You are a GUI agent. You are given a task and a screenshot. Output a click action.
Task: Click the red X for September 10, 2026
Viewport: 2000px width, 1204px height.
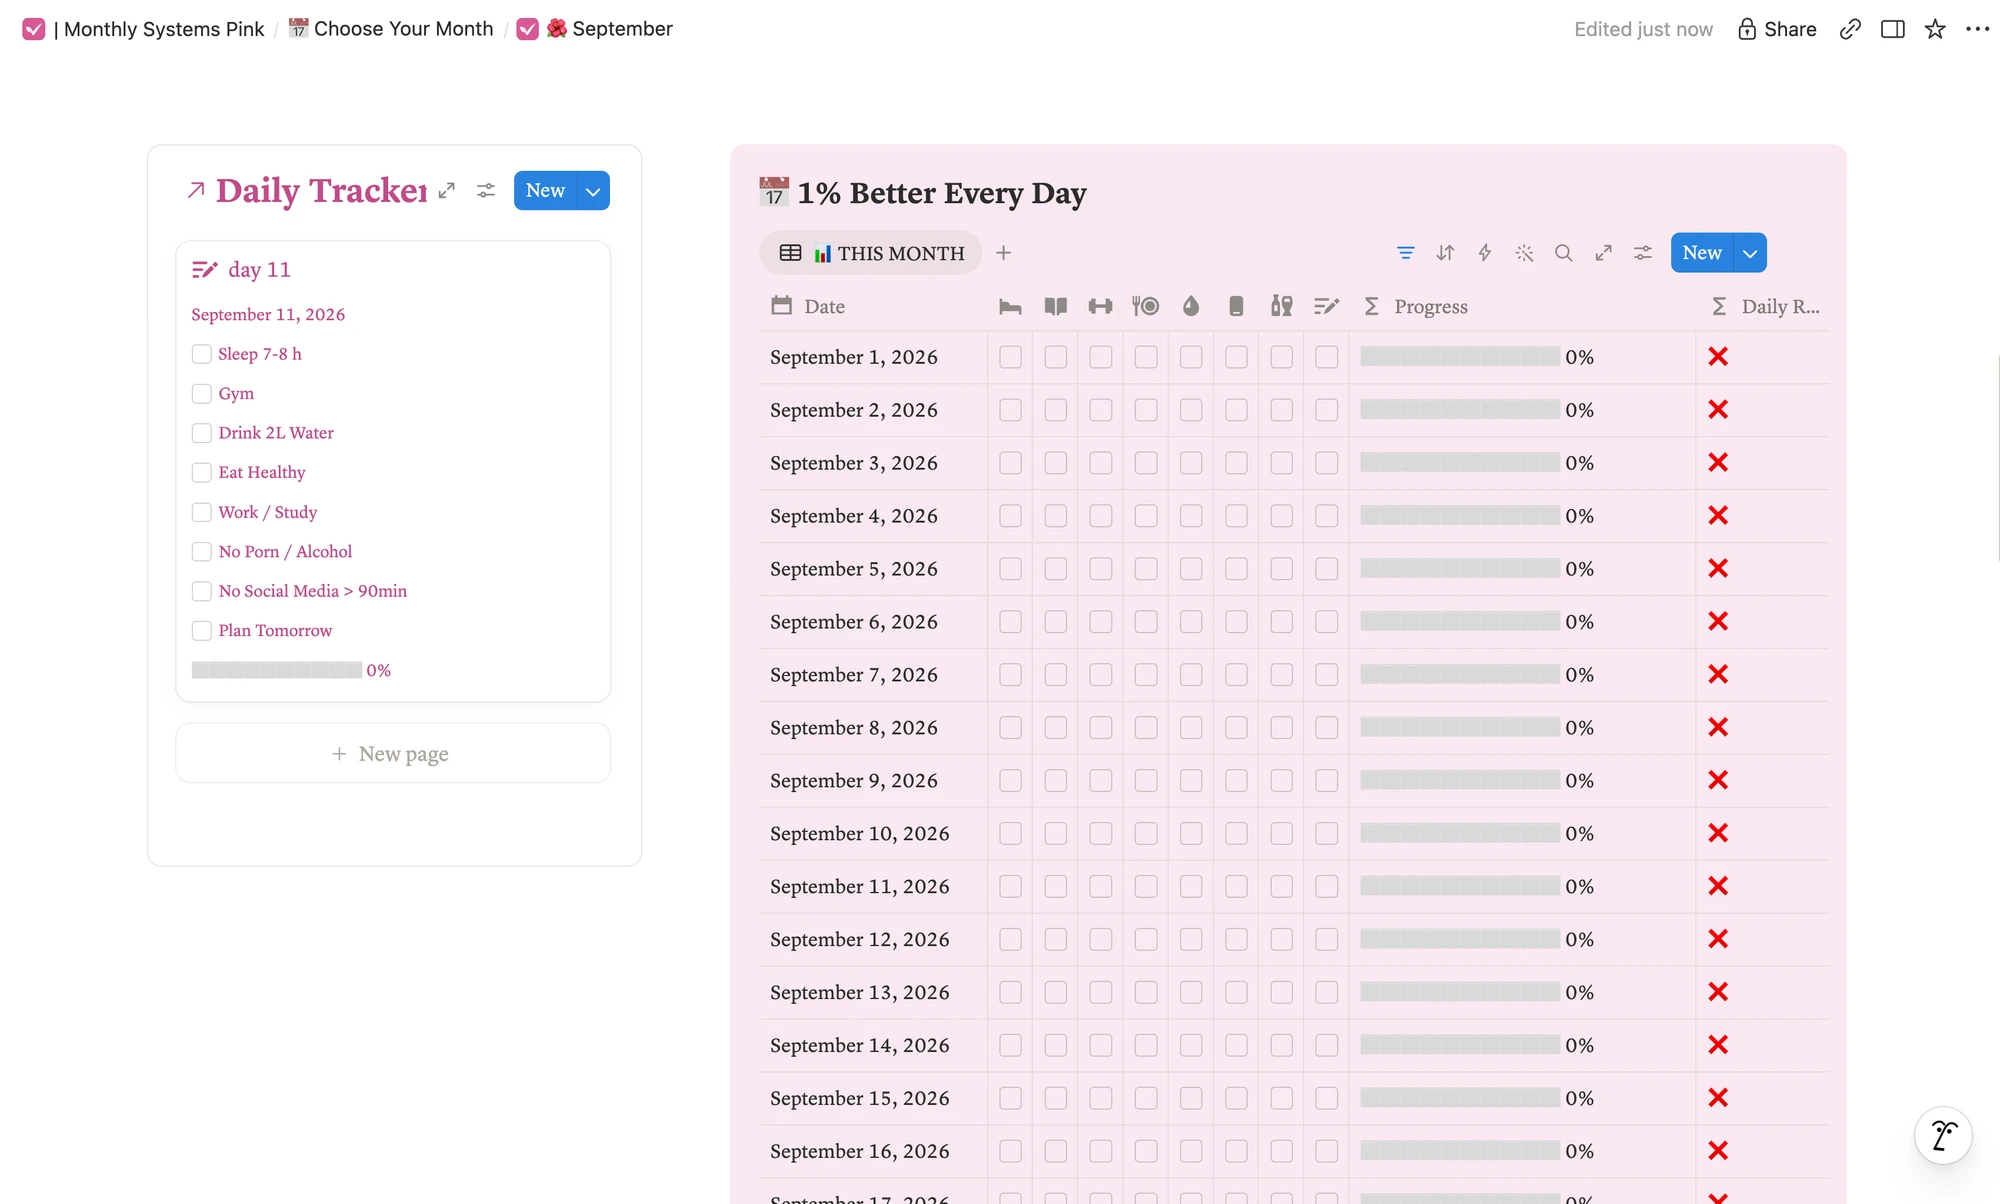(1718, 832)
